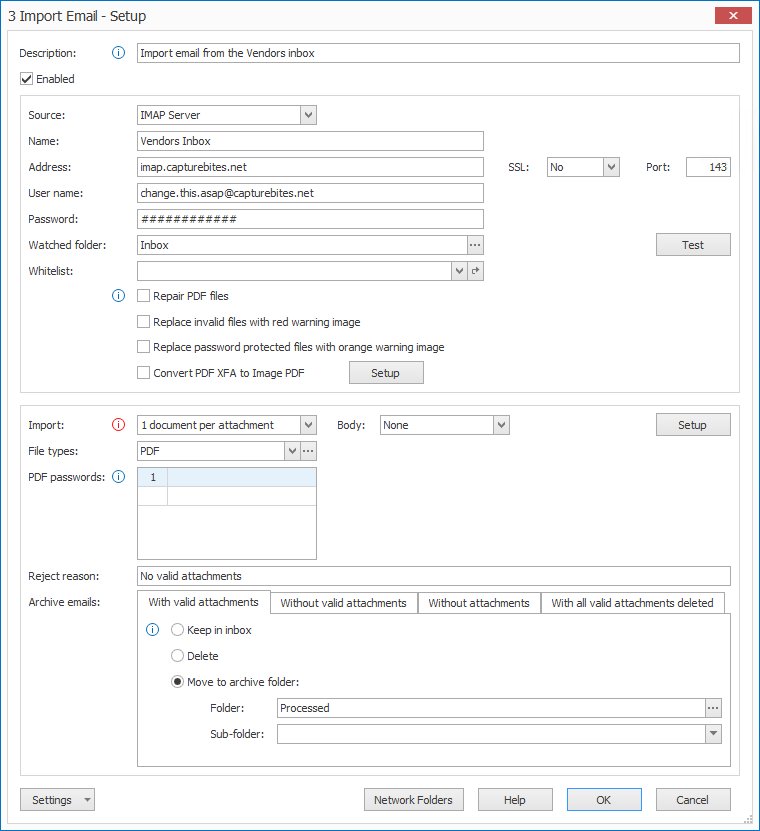
Task: Expand the Whitelist dropdown
Action: coord(459,271)
